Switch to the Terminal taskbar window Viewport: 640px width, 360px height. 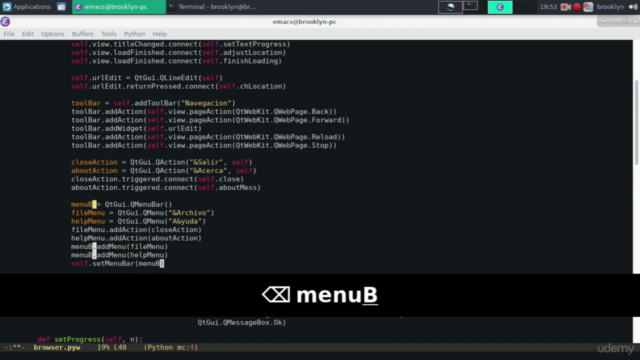pos(213,7)
